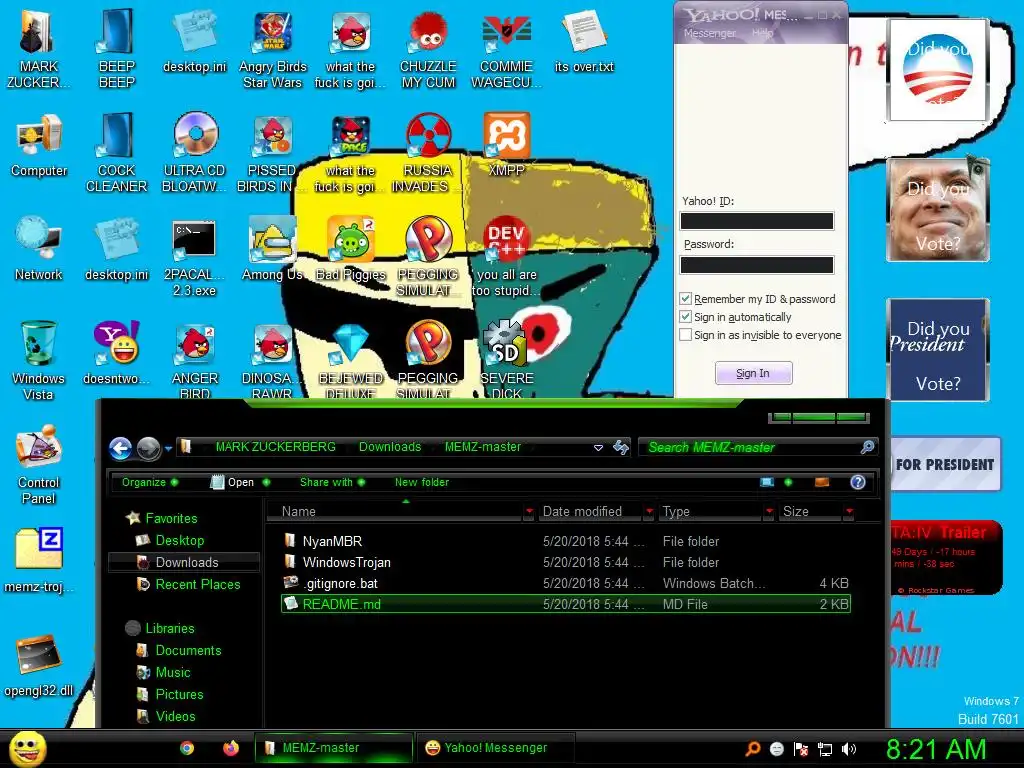Image resolution: width=1024 pixels, height=768 pixels.
Task: Open the Angry Birds Star Wars desktop shortcut
Action: point(272,50)
